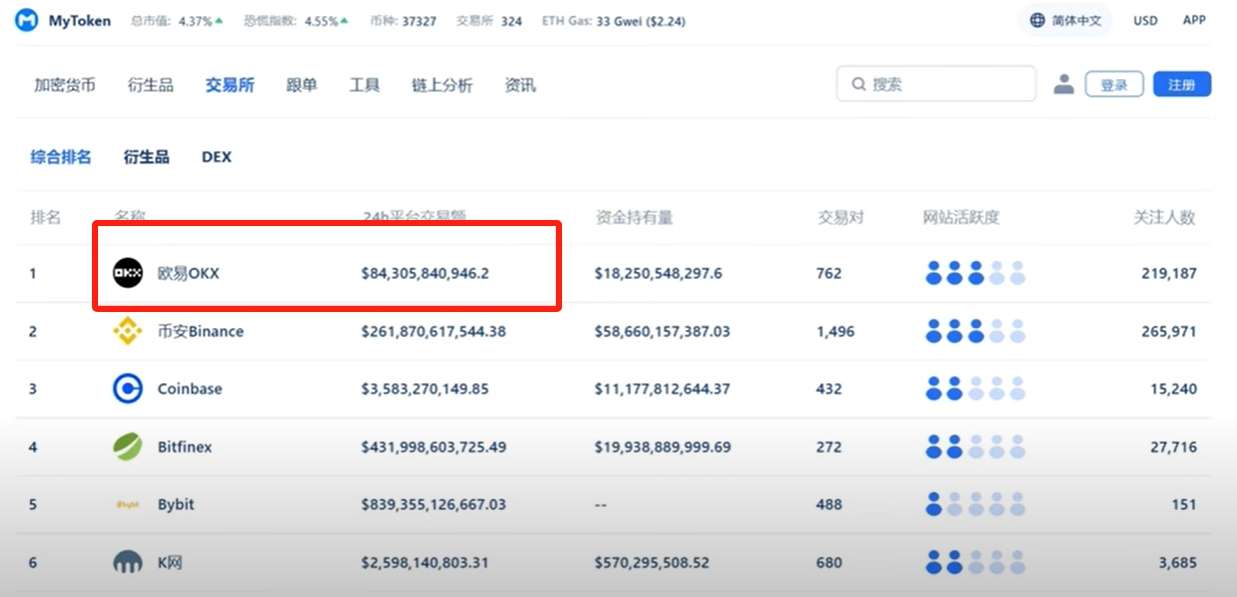This screenshot has height=597, width=1237.
Task: Click the 交易所 324 count
Action: click(489, 21)
